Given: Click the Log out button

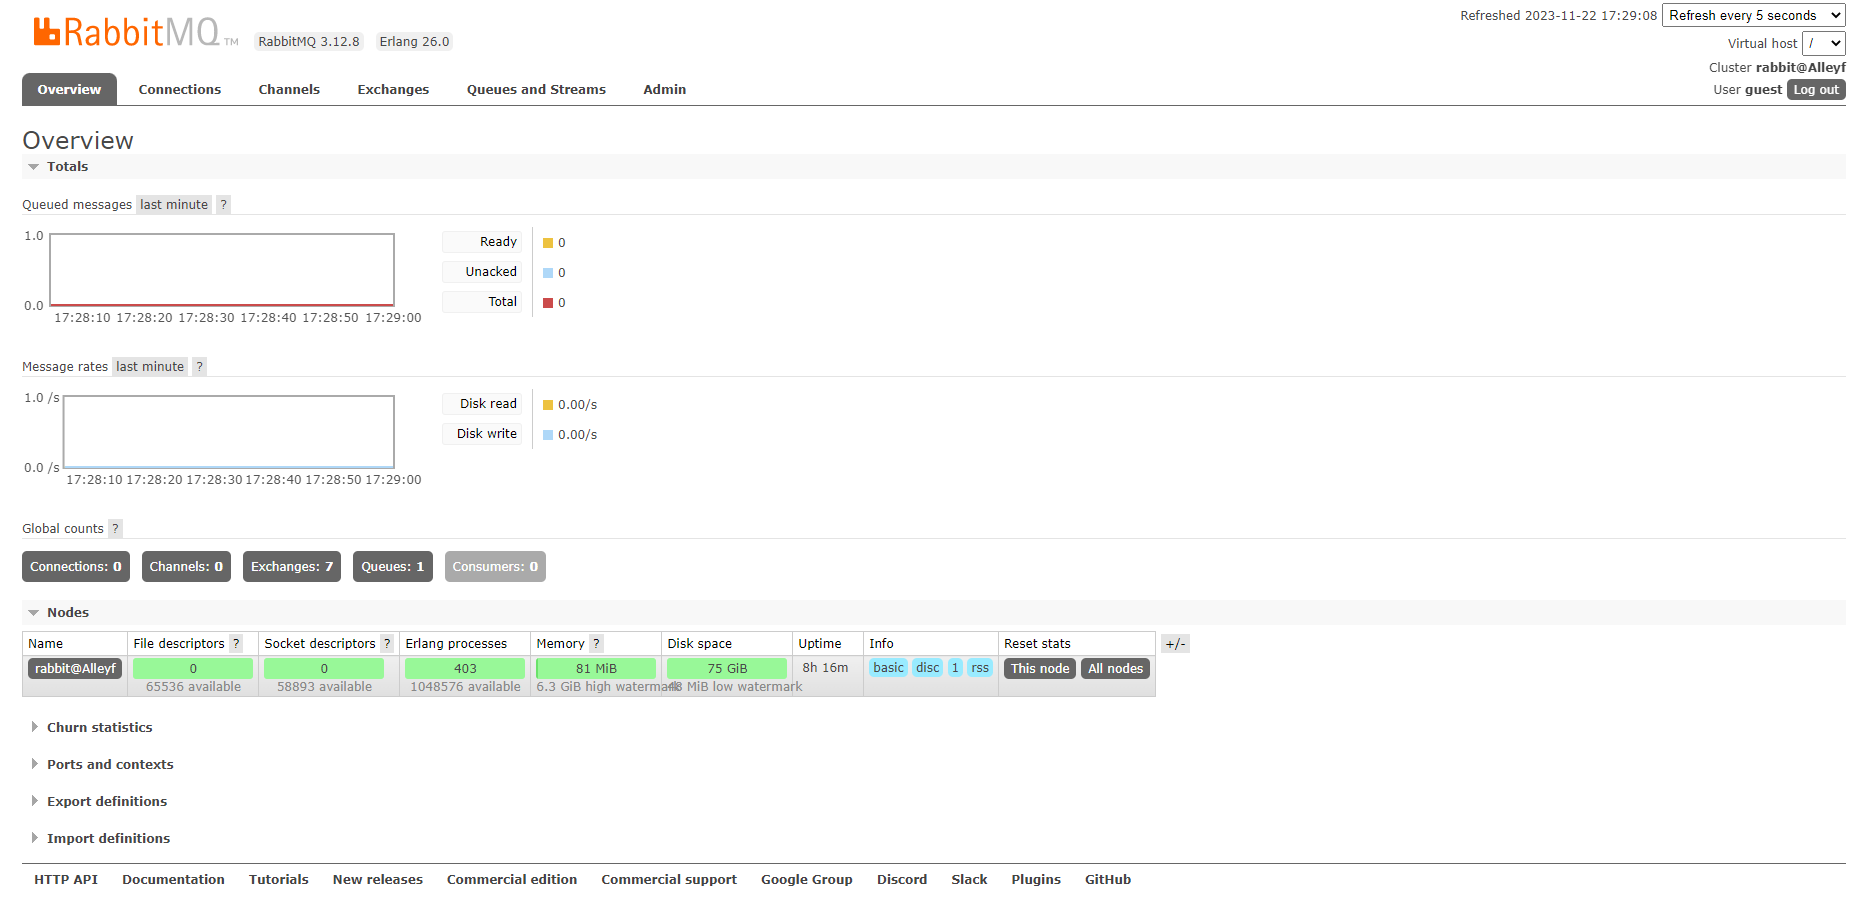Looking at the screenshot, I should click(x=1815, y=90).
